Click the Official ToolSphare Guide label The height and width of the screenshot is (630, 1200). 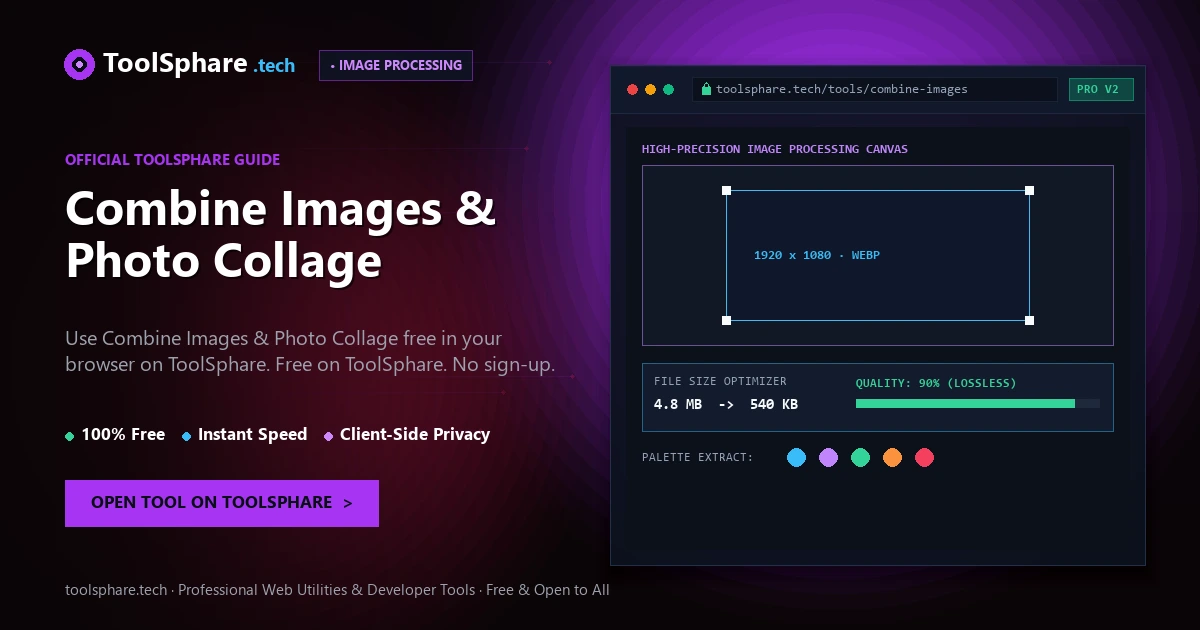pos(172,159)
